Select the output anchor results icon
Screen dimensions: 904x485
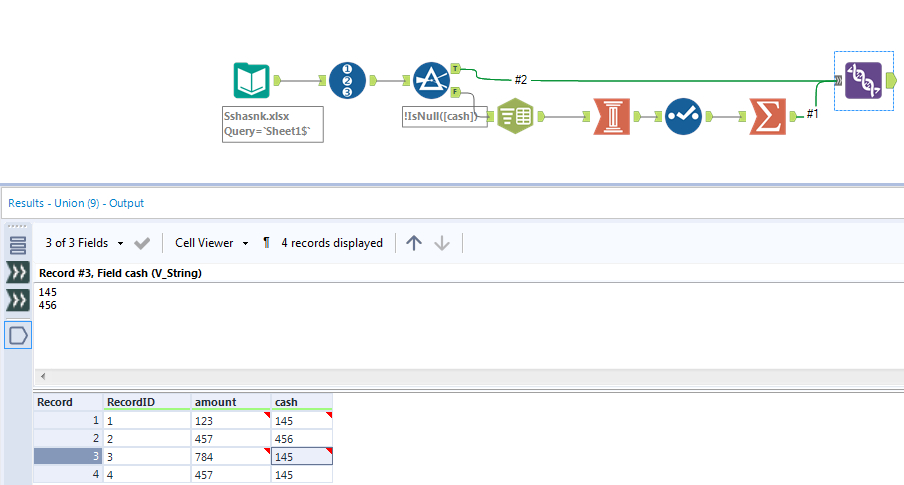(x=18, y=335)
